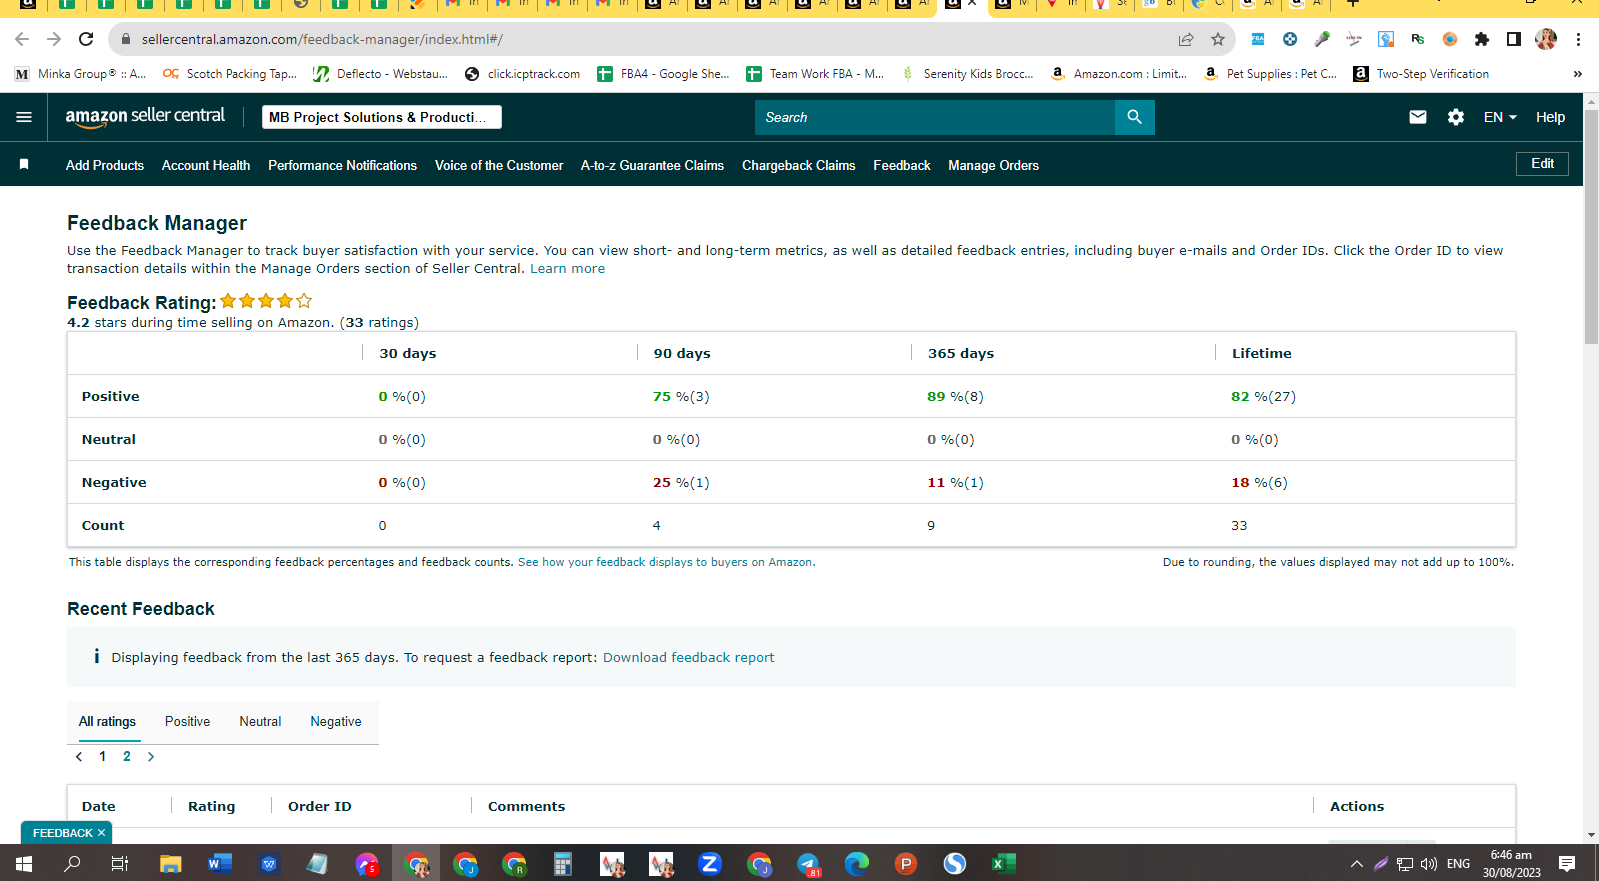This screenshot has height=881, width=1599.
Task: Open PowerPoint from the taskbar
Action: point(906,864)
